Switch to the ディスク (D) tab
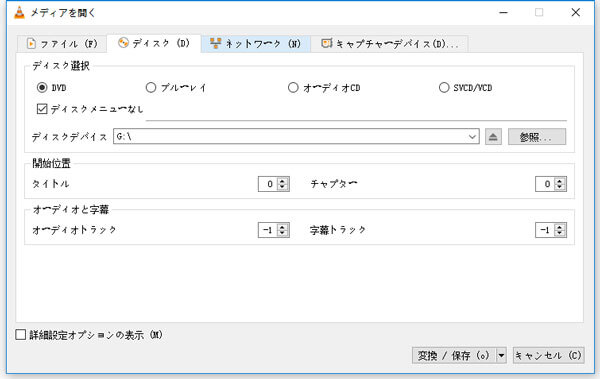 [x=154, y=43]
